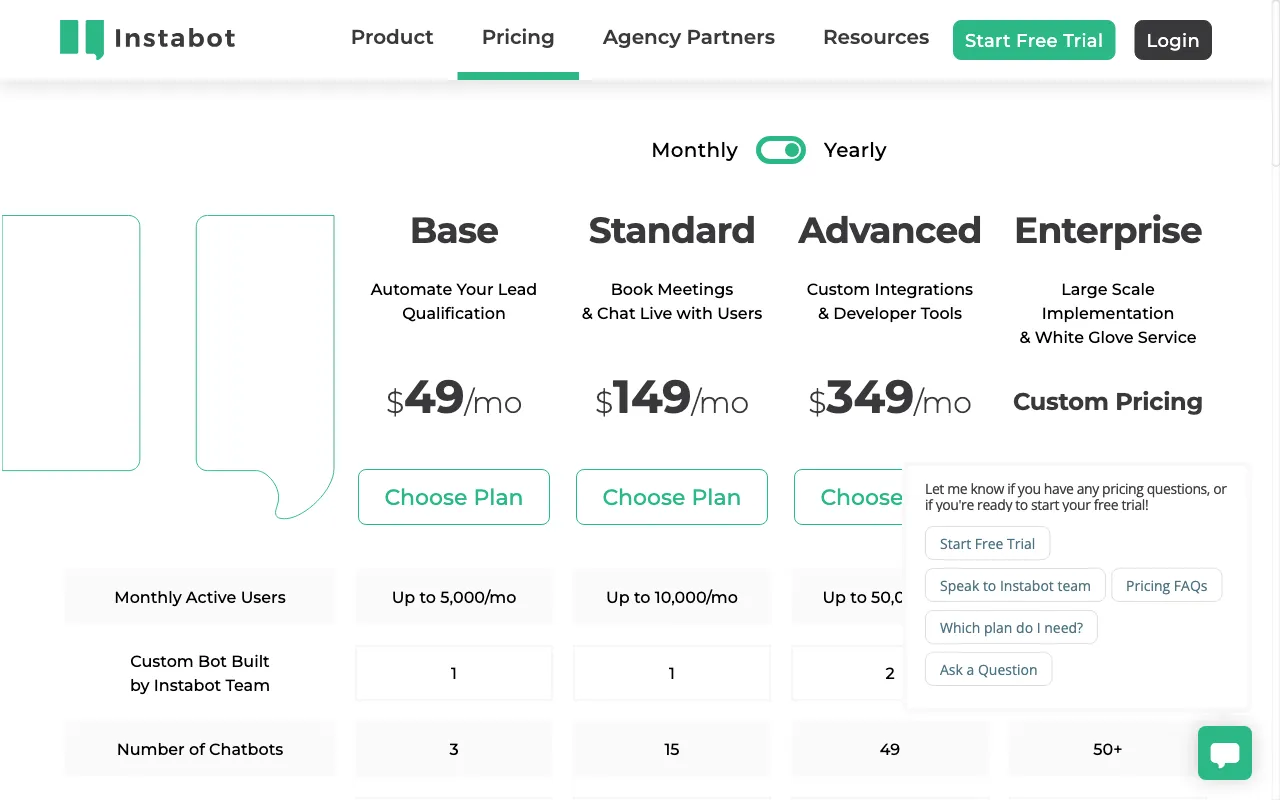The image size is (1280, 800).
Task: Click the Monthly Active Users row label
Action: click(x=200, y=597)
